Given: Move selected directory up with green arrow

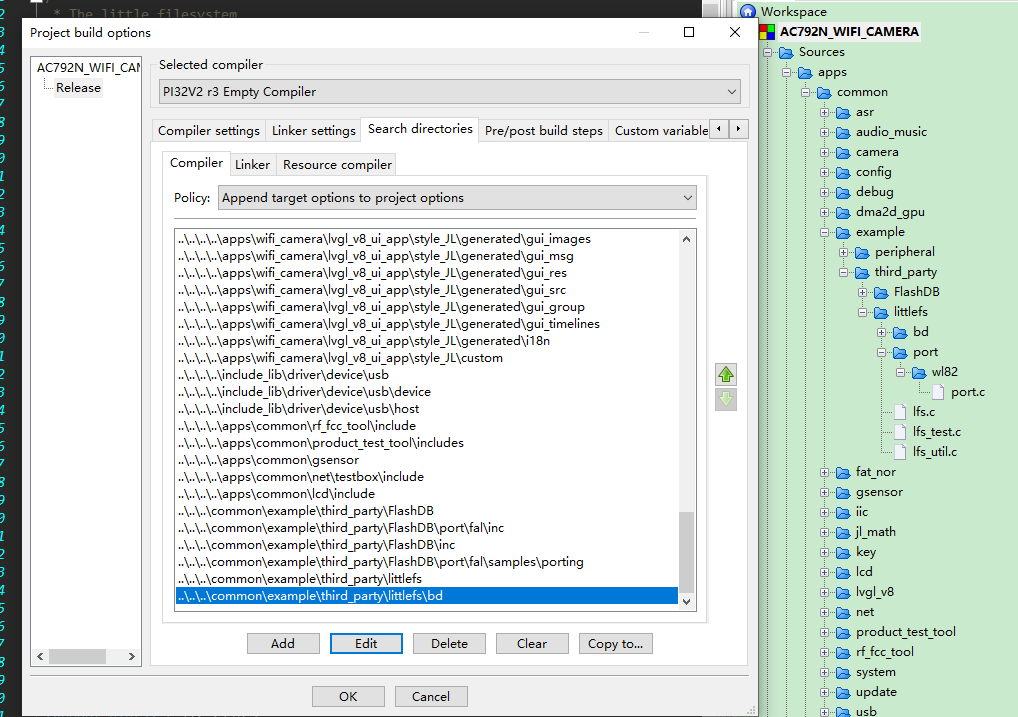Looking at the screenshot, I should point(726,374).
